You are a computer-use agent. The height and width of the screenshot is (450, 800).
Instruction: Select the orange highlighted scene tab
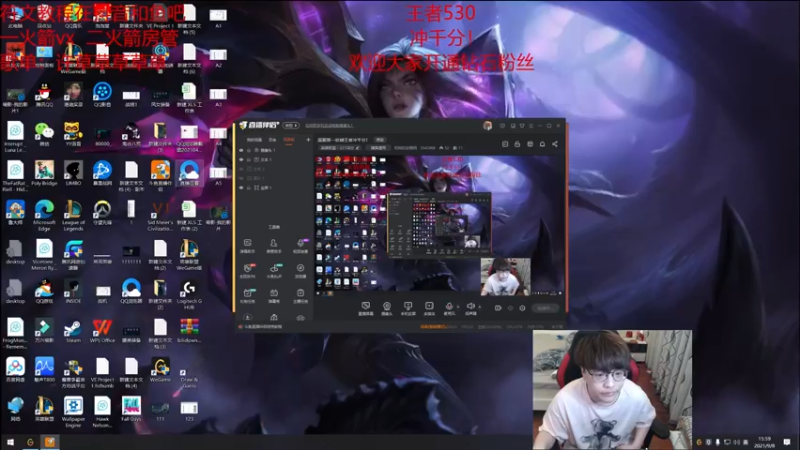(289, 140)
